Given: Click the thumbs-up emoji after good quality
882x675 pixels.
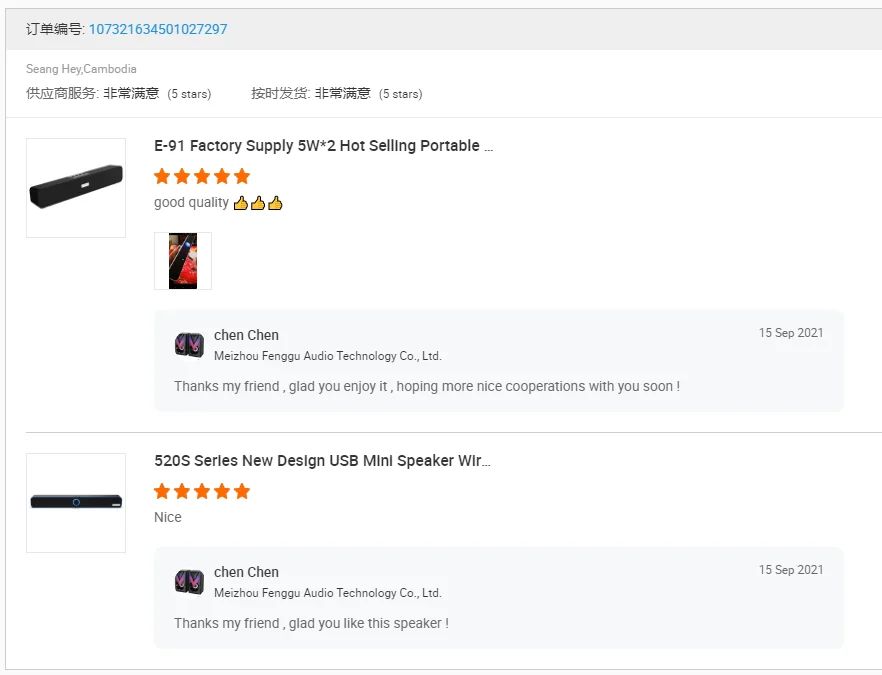Looking at the screenshot, I should coord(258,203).
